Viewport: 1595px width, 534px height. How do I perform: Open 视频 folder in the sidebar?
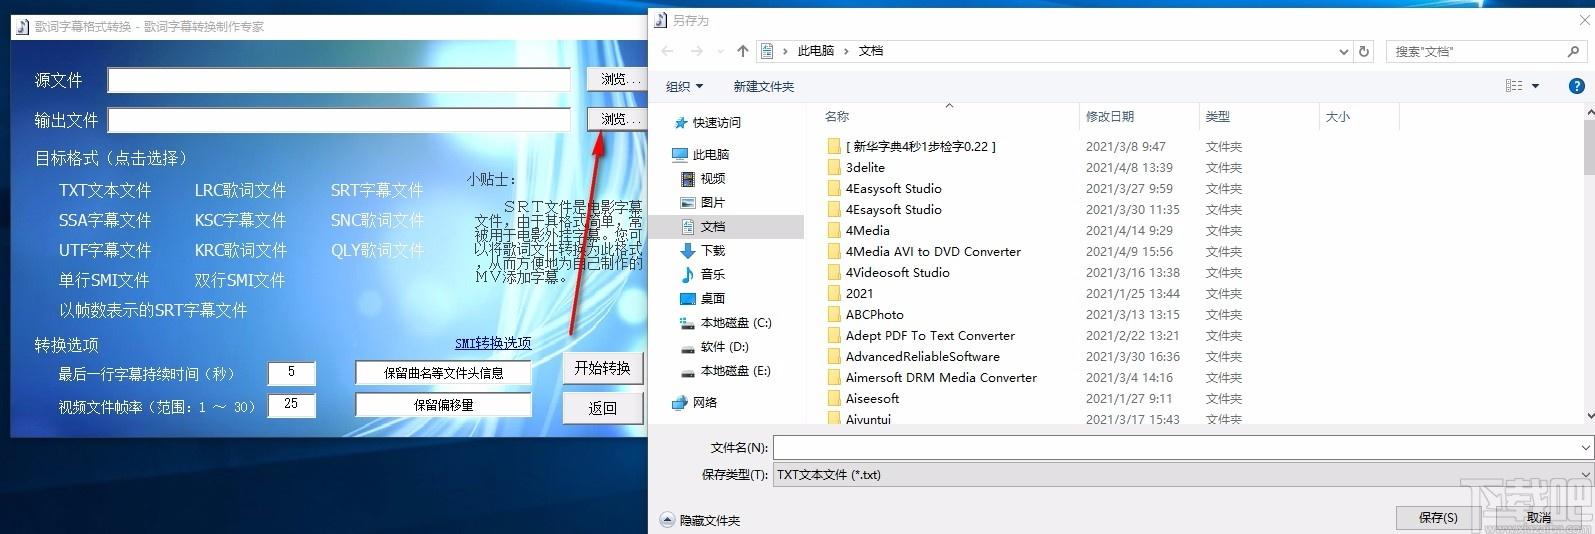[x=713, y=179]
